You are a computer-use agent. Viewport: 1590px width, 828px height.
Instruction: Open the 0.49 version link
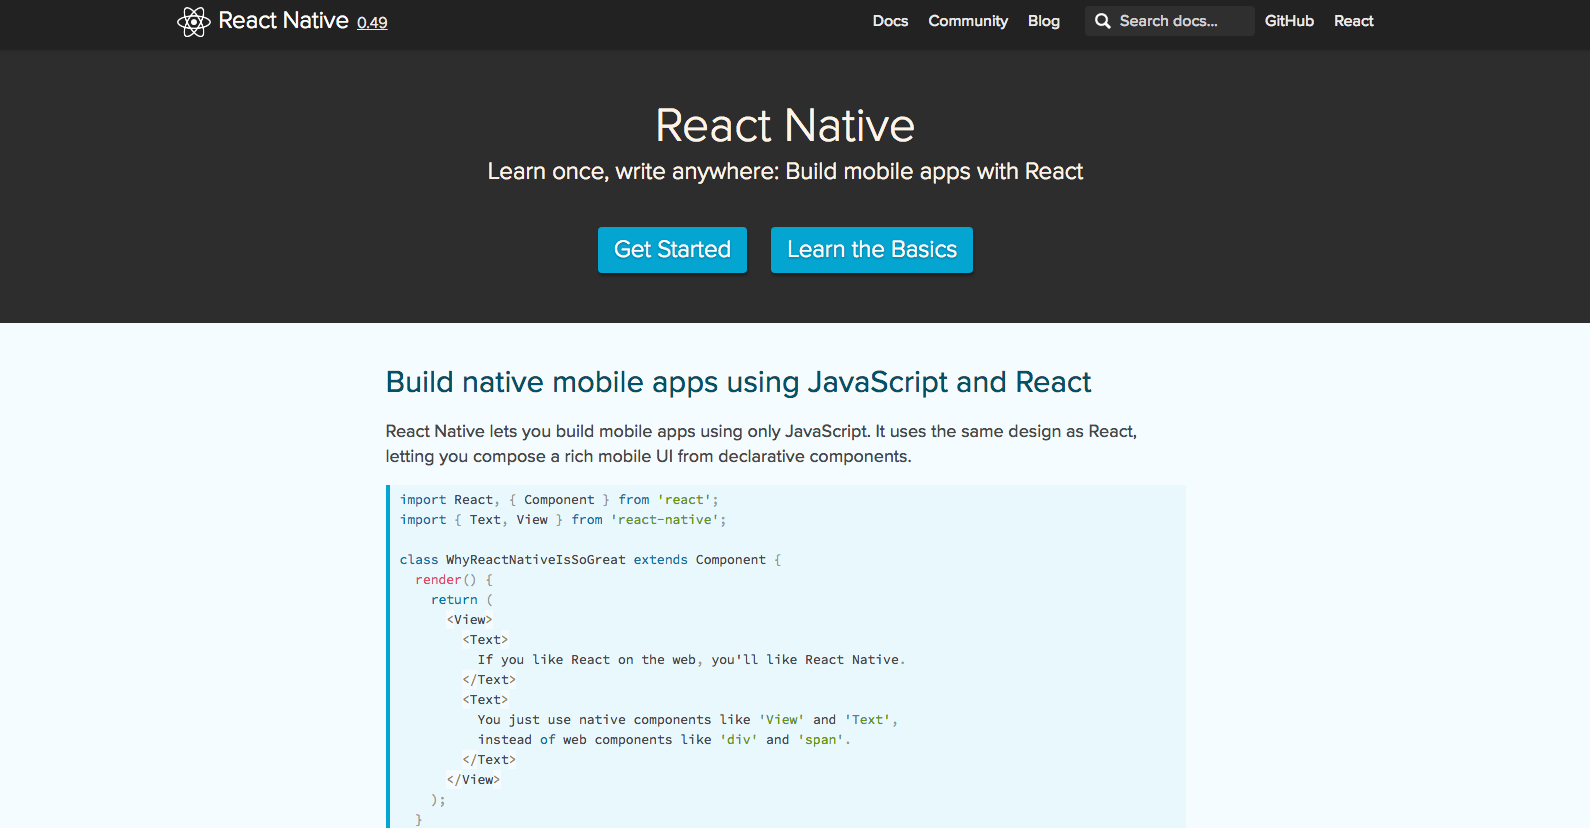tap(372, 23)
